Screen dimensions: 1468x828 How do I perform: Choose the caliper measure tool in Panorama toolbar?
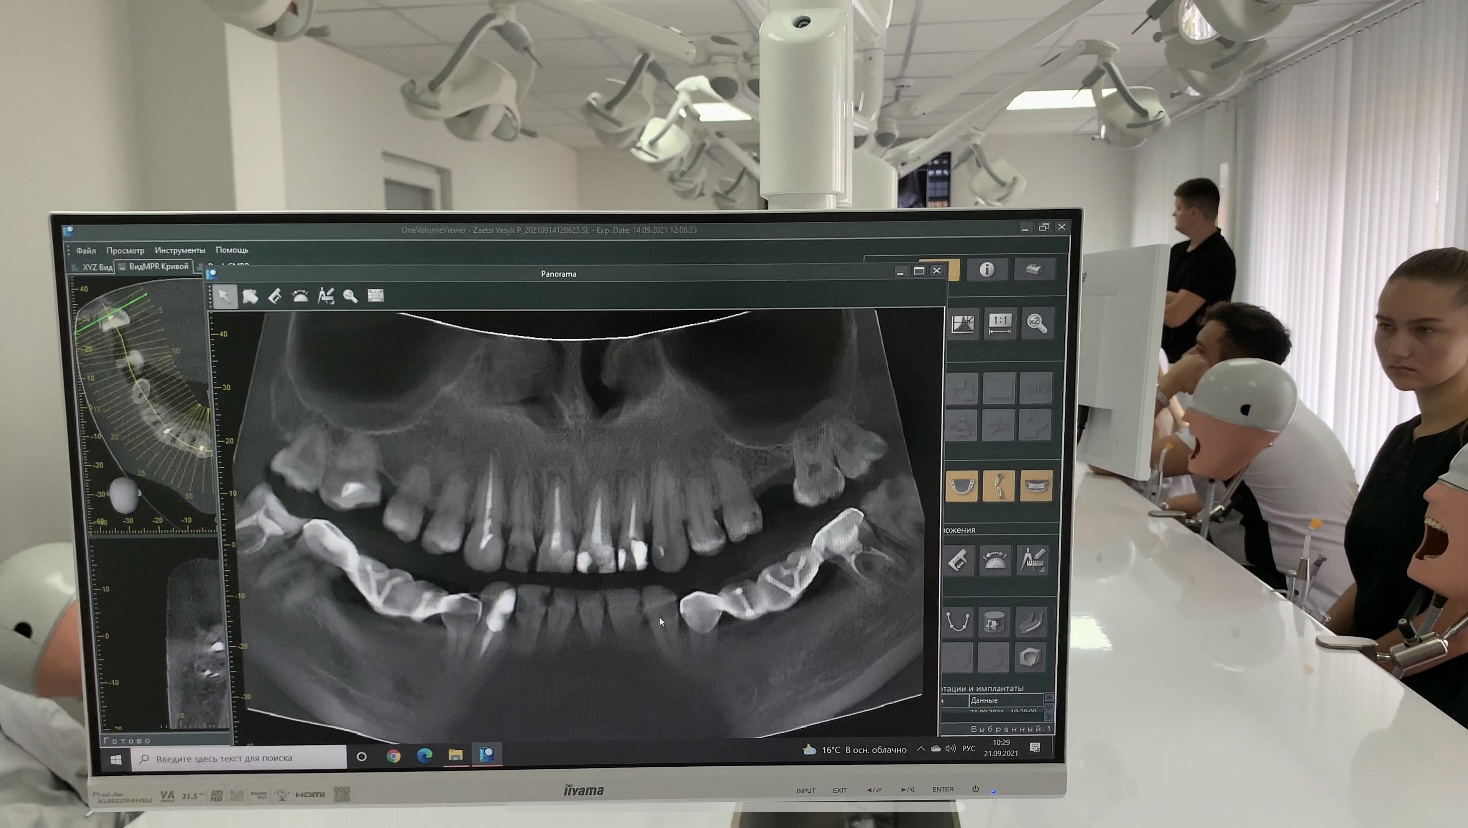275,296
